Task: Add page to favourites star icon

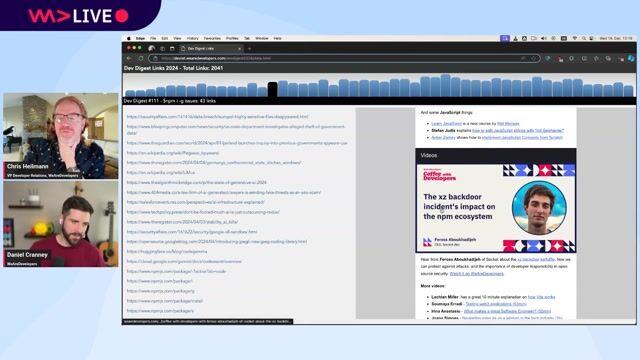Action: click(533, 58)
